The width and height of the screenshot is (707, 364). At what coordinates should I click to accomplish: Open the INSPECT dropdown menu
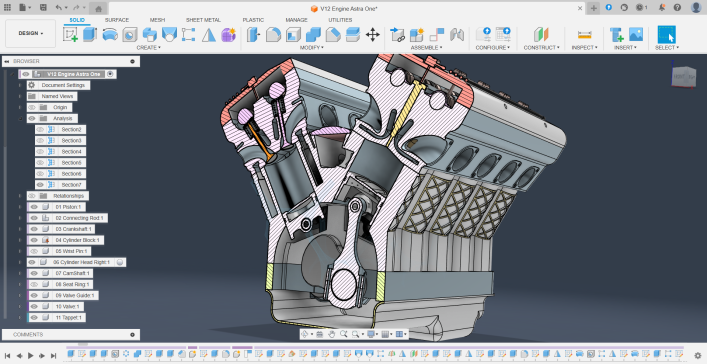tap(584, 47)
